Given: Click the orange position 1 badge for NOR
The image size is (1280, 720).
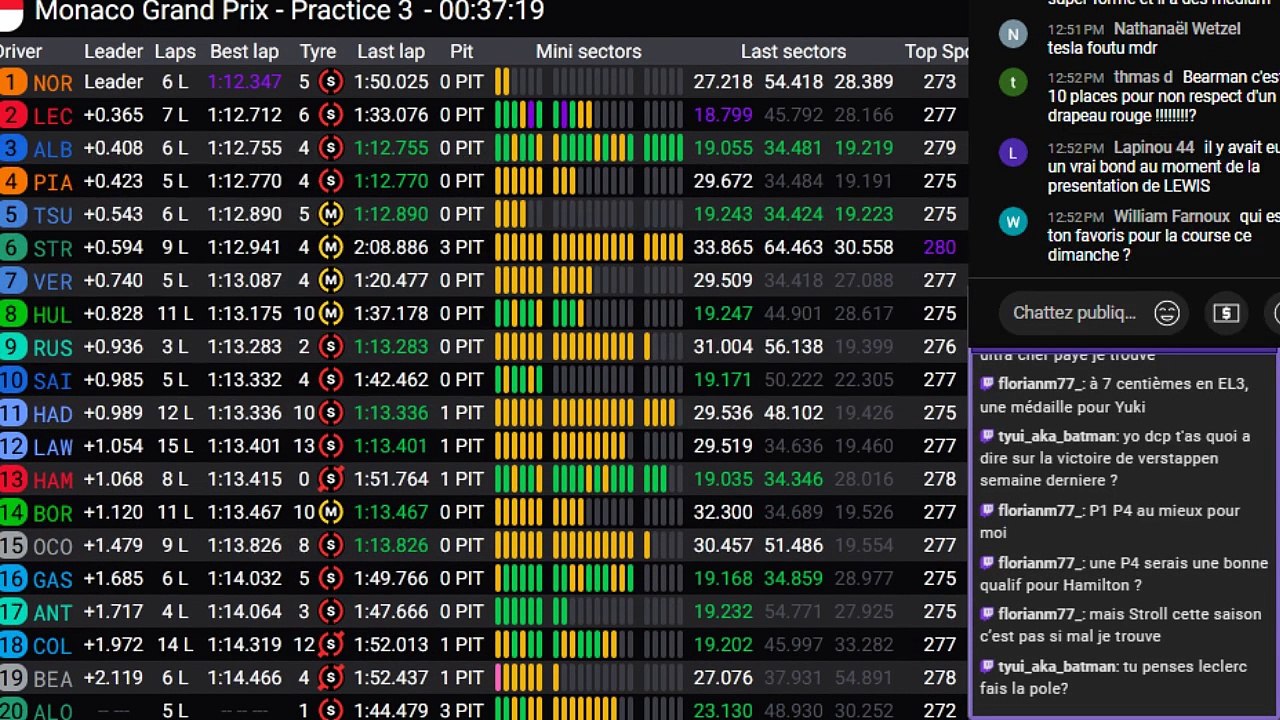Looking at the screenshot, I should point(12,82).
